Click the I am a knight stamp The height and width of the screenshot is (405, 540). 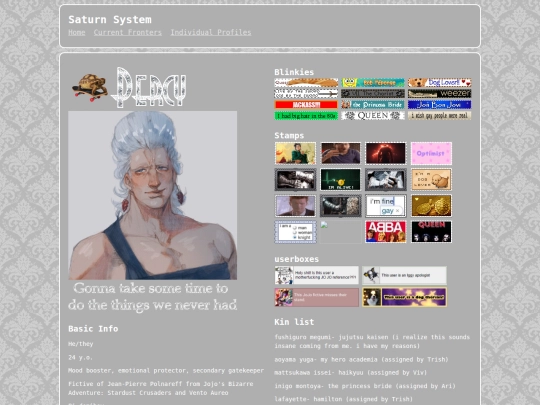click(x=295, y=232)
